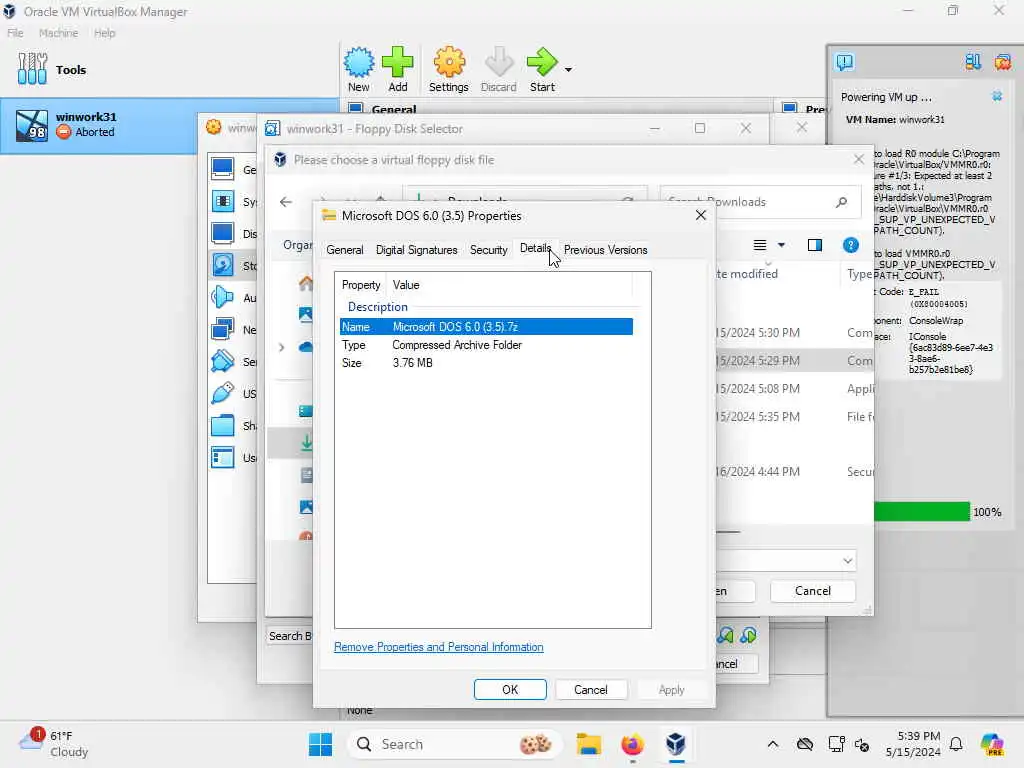Select file row dated 5:35 PM
Viewport: 1024px width, 768px height.
795,417
